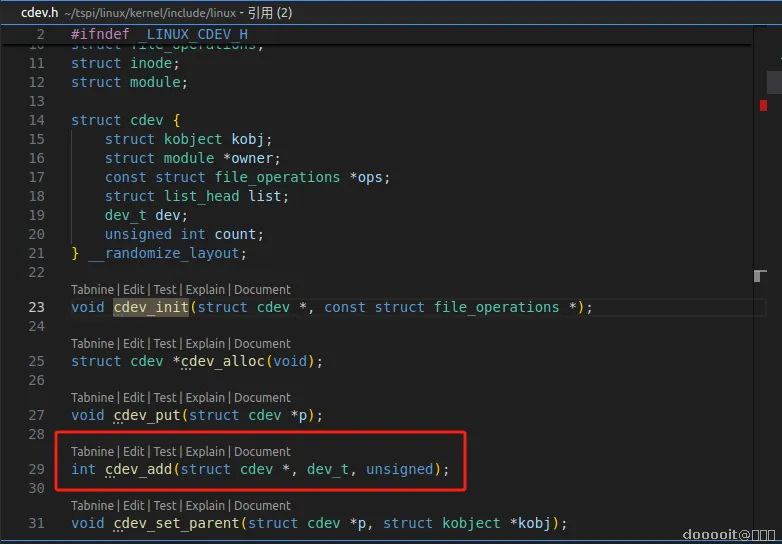Click Document lens above cdev_put
Image resolution: width=782 pixels, height=544 pixels.
coord(262,397)
